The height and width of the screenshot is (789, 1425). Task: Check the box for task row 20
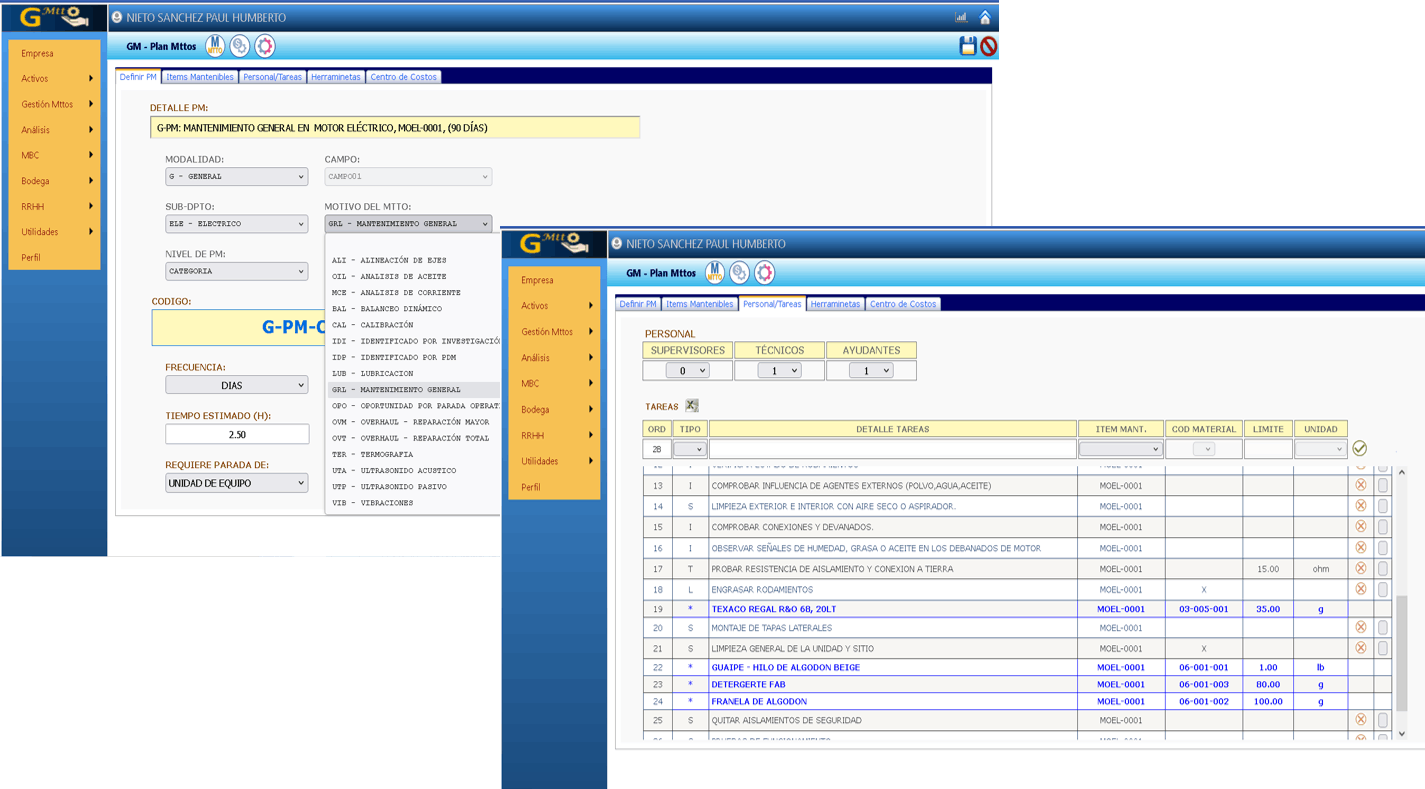tap(1383, 628)
